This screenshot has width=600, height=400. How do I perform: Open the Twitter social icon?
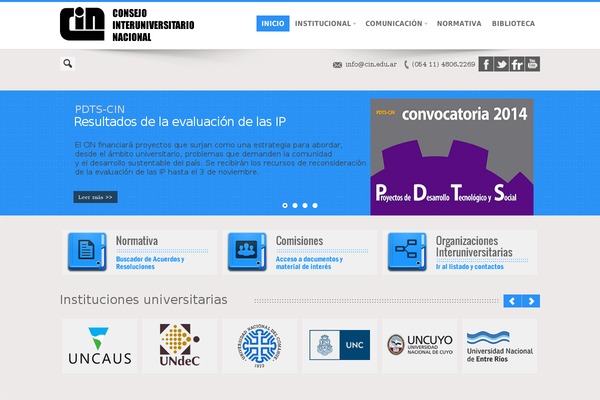(x=501, y=64)
